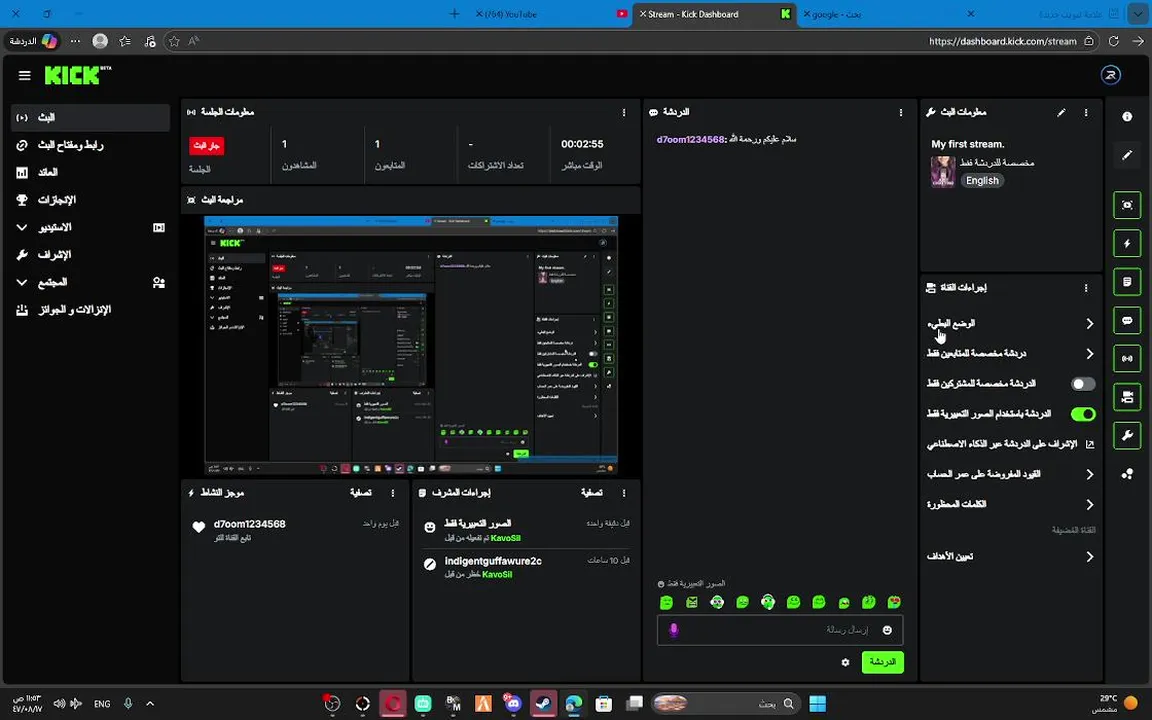Click inside the إرسال رسالة message field
This screenshot has height=720, width=1152.
click(x=780, y=630)
